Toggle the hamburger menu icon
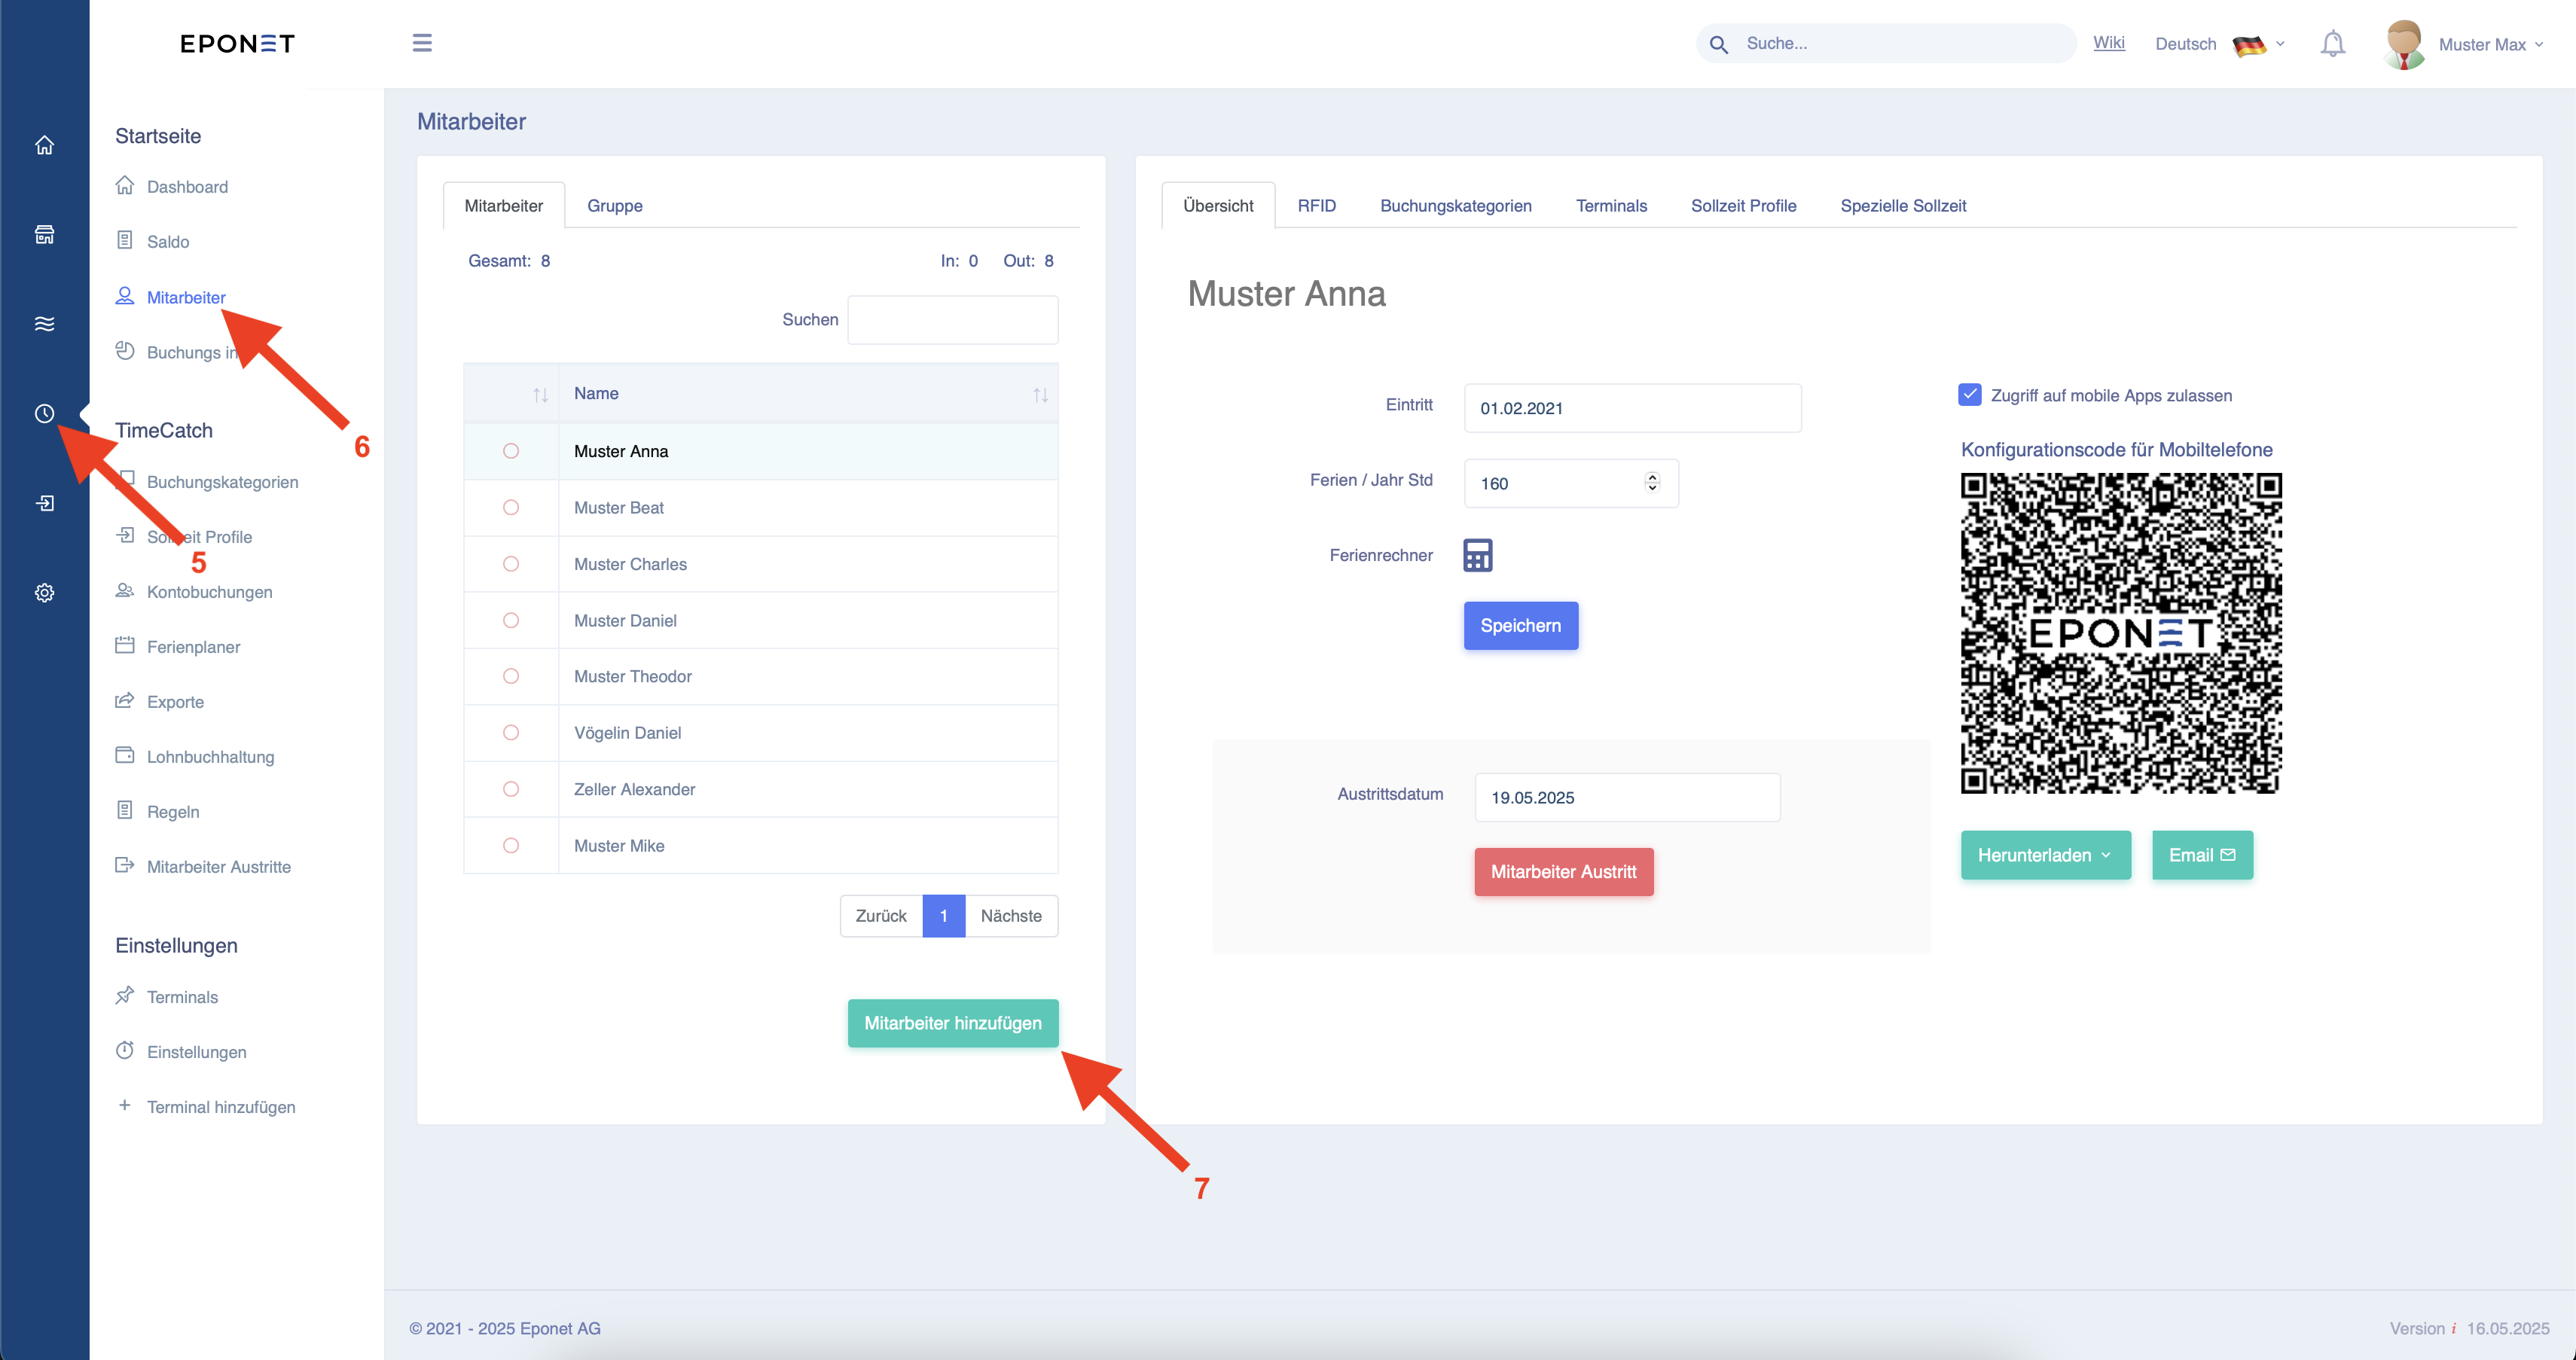The width and height of the screenshot is (2576, 1360). pyautogui.click(x=422, y=43)
